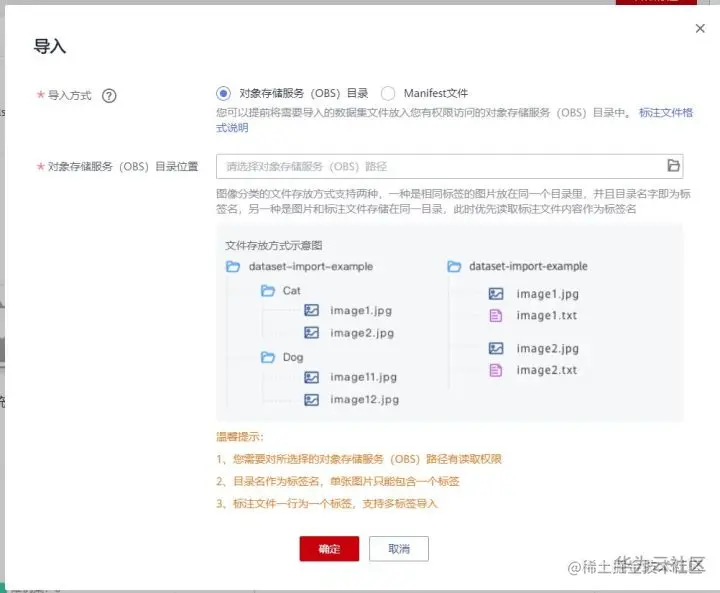The height and width of the screenshot is (593, 720).
Task: Click folder browse icon in OBS path field
Action: tap(673, 165)
